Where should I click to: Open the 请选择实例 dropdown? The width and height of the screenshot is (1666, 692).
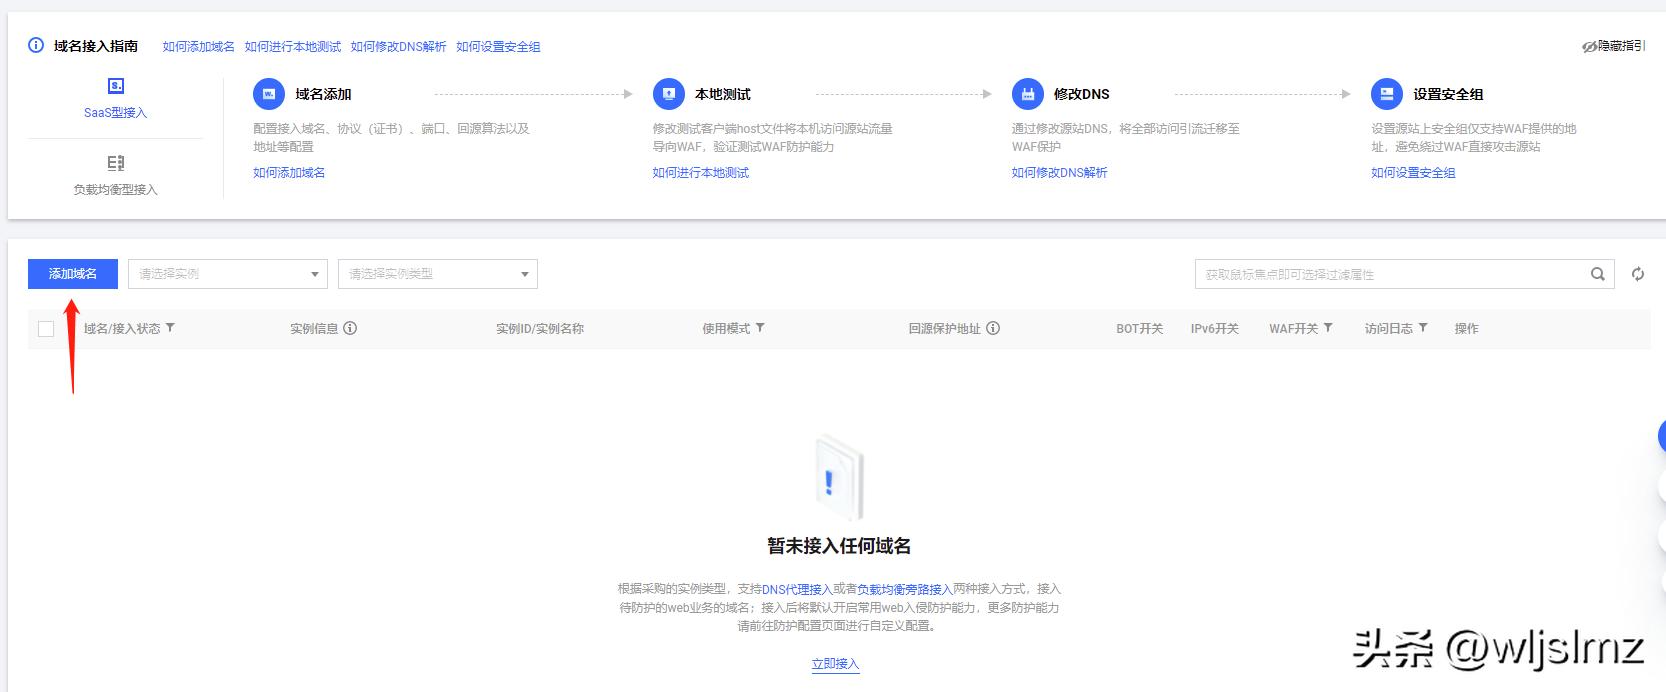228,274
